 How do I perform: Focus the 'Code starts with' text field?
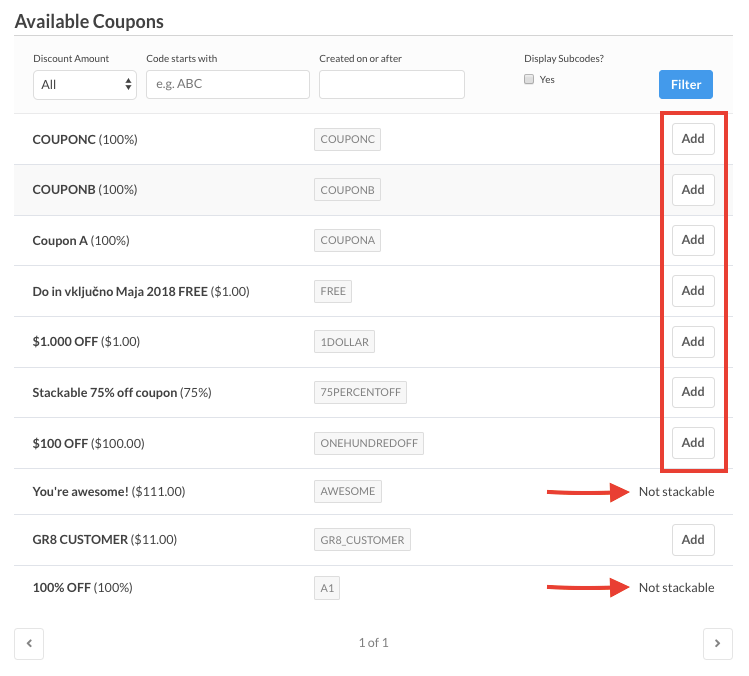tap(227, 85)
